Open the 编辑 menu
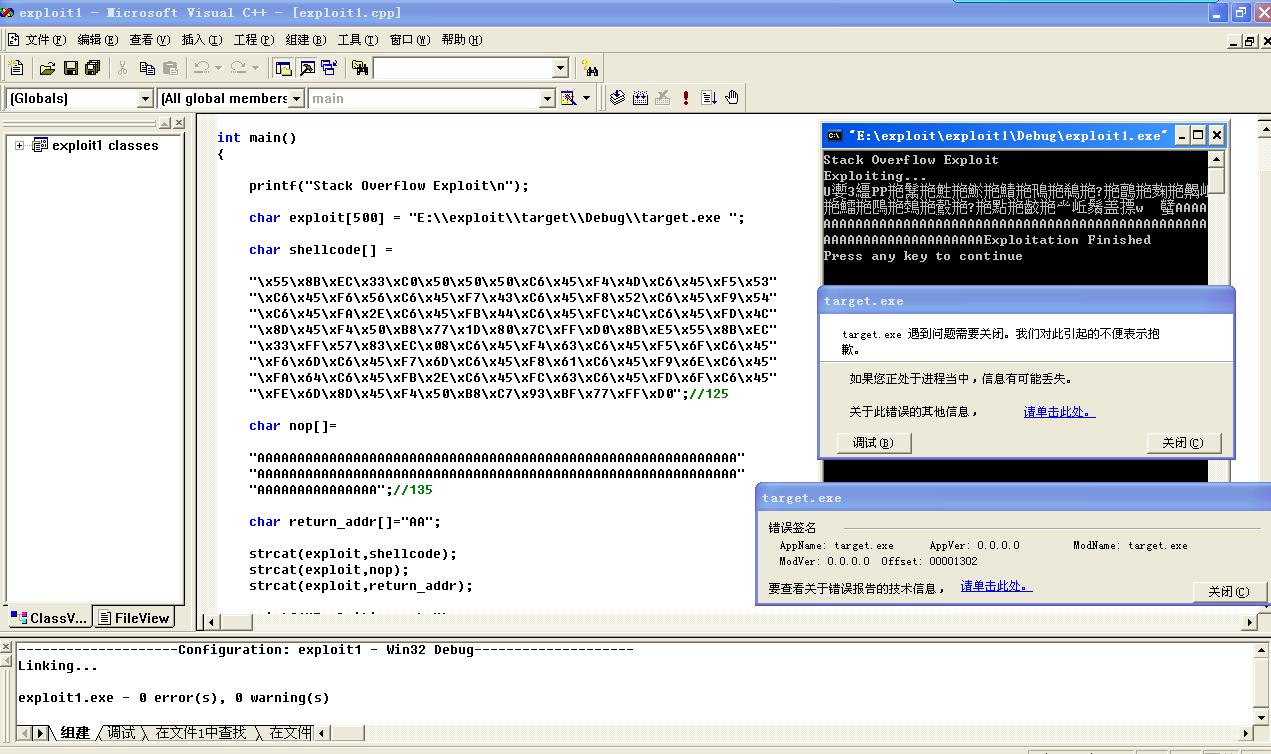This screenshot has height=754, width=1271. pyautogui.click(x=98, y=40)
